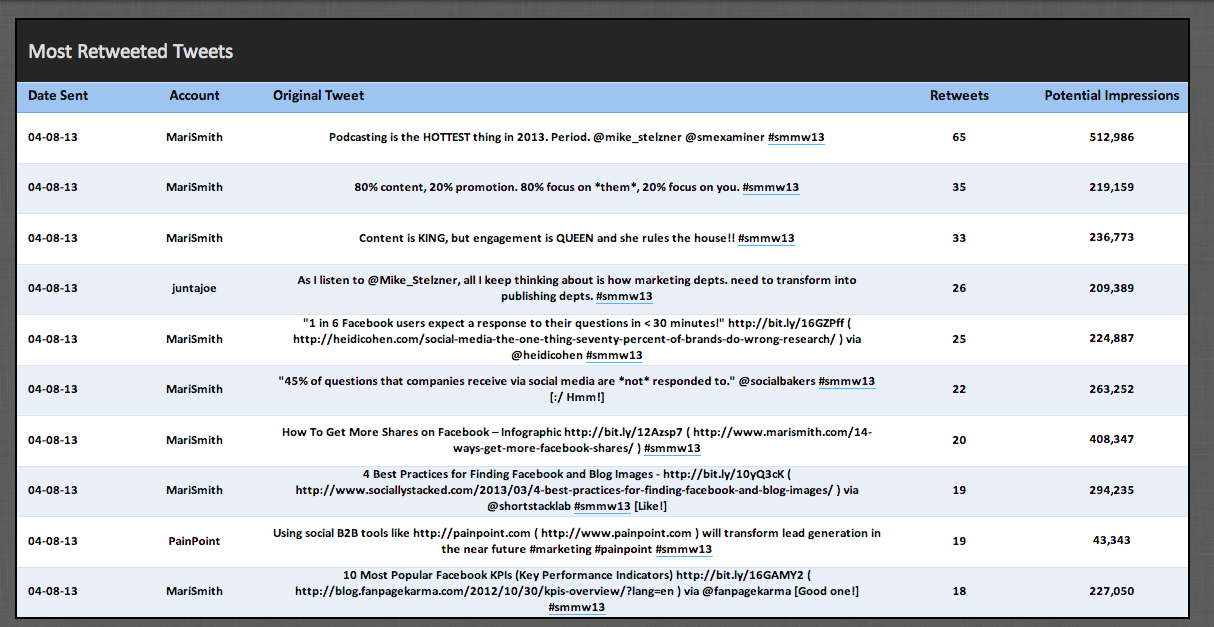Click the '4 Best Practices' tweet text
Screen dimensions: 1214x627
pyautogui.click(x=577, y=490)
